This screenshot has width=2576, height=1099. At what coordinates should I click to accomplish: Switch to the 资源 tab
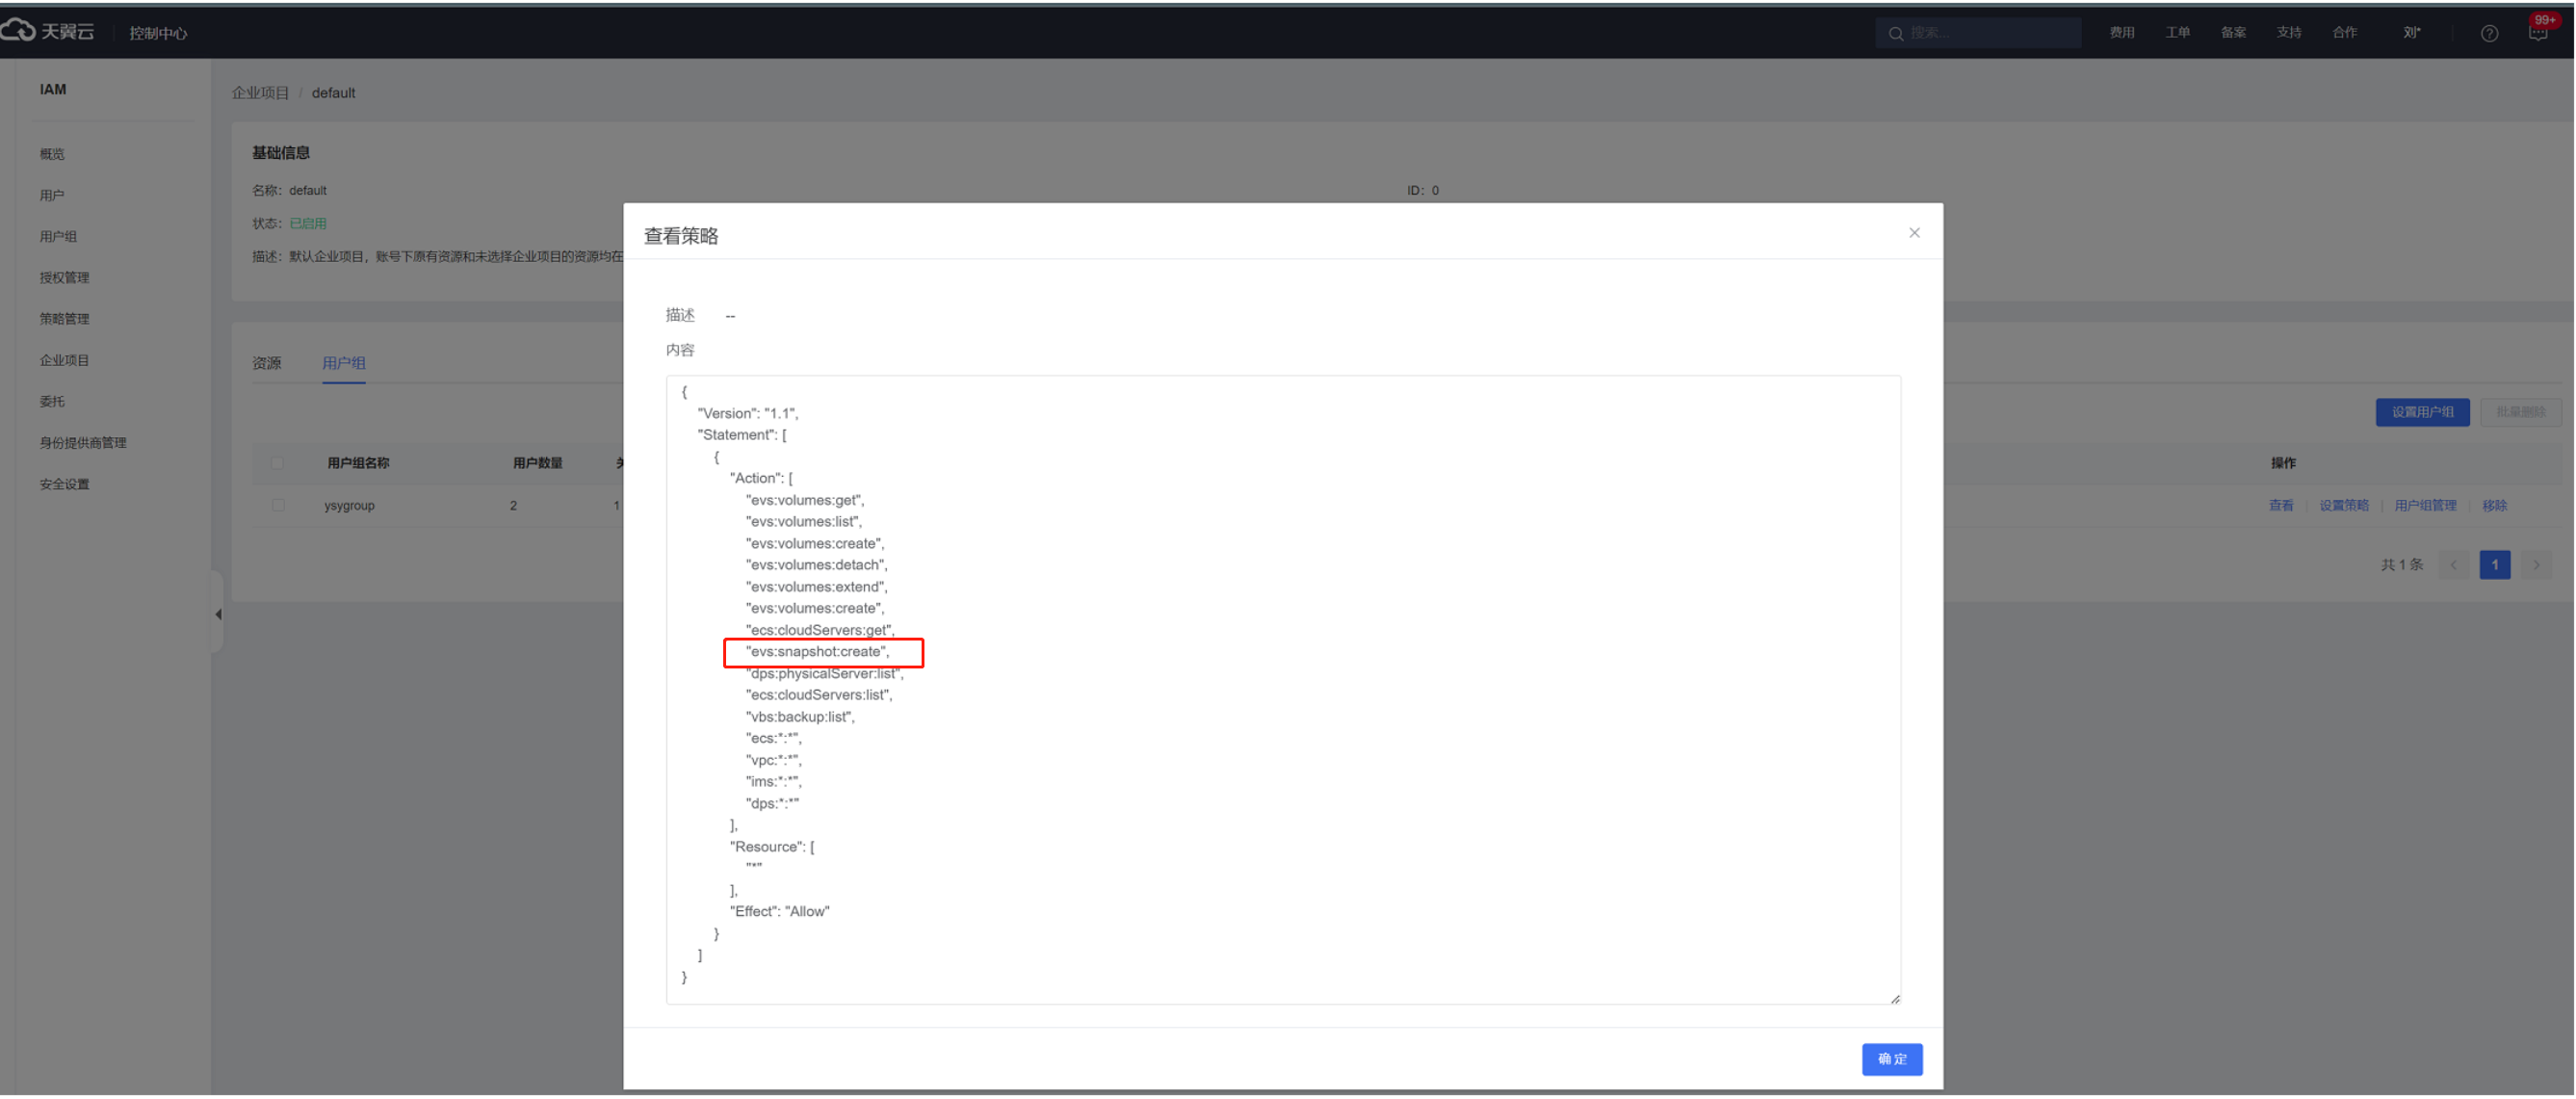point(266,363)
